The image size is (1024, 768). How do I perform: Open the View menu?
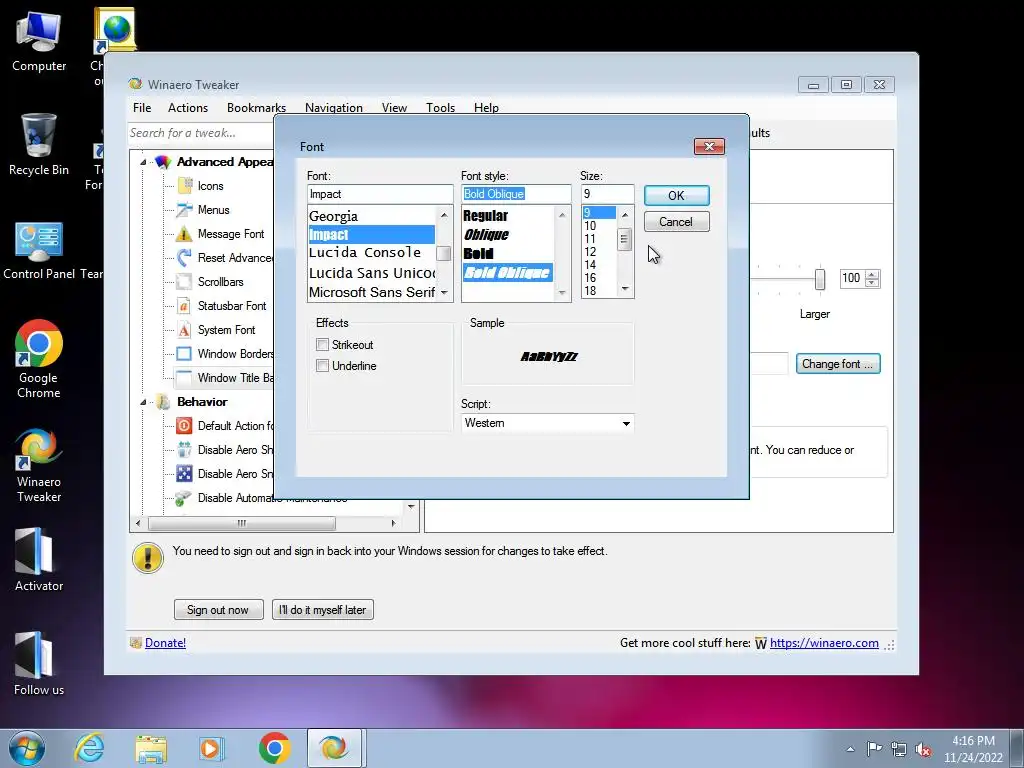tap(394, 108)
